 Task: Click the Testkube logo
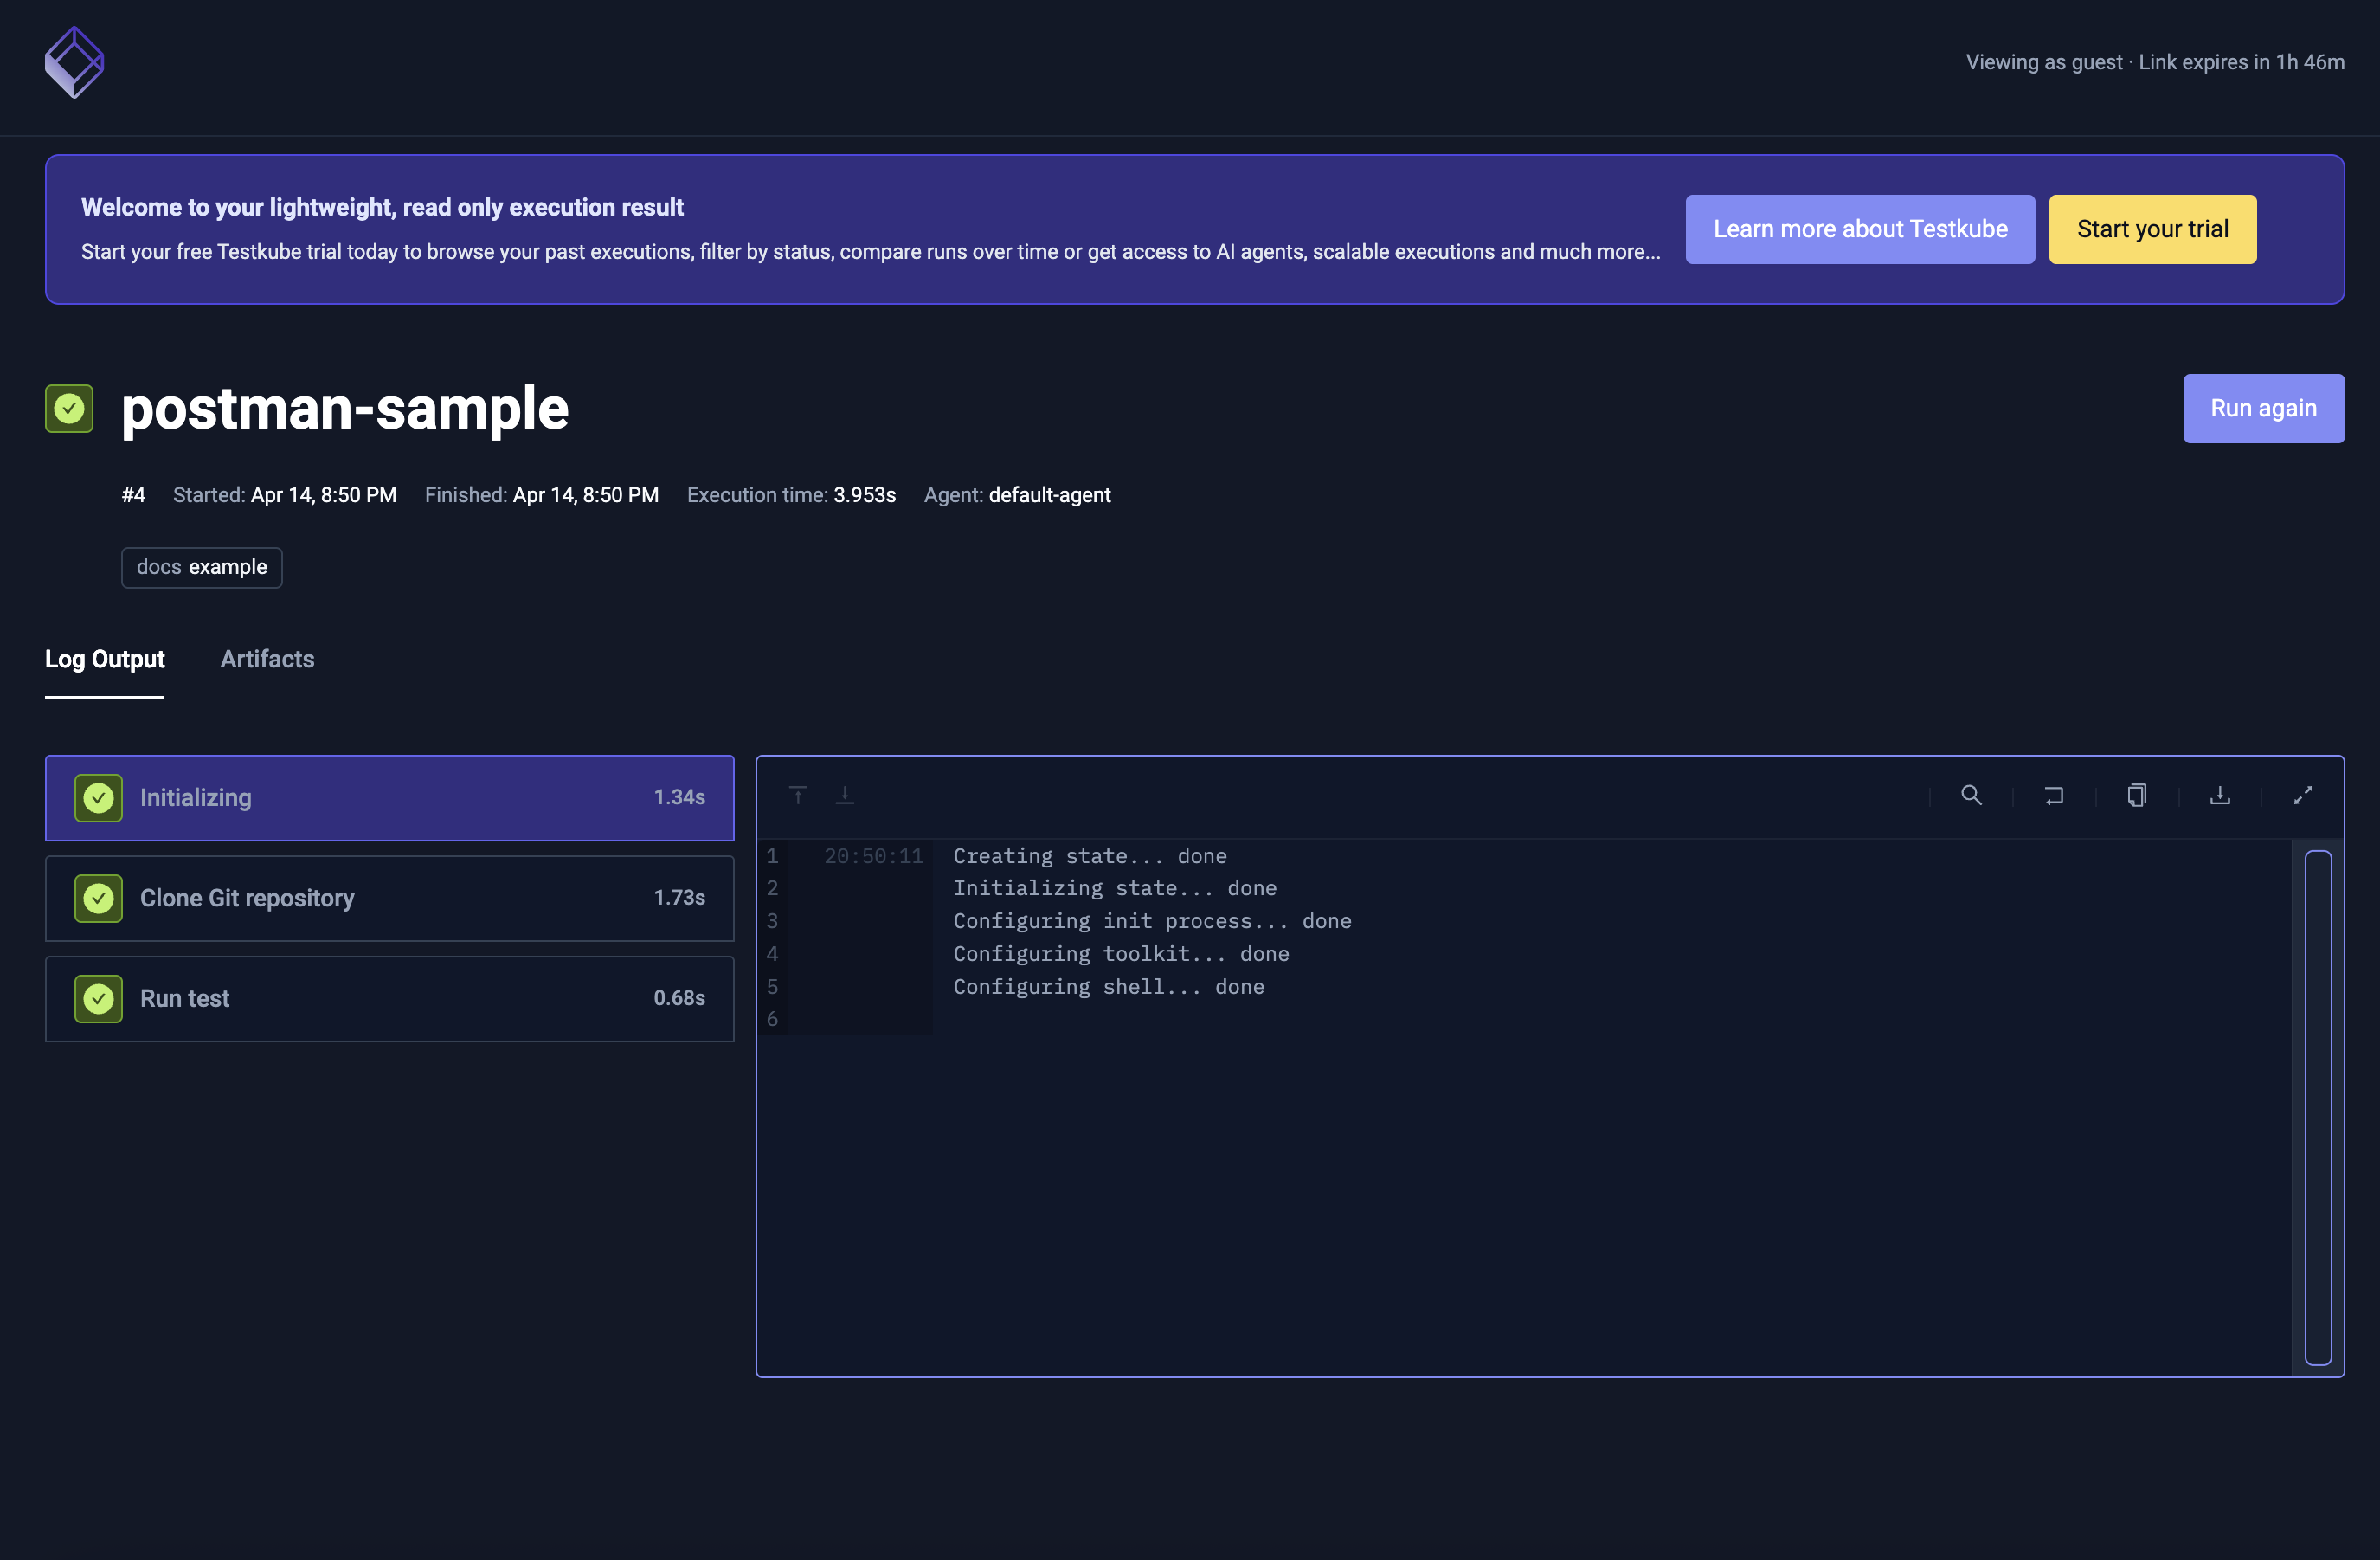[x=74, y=62]
